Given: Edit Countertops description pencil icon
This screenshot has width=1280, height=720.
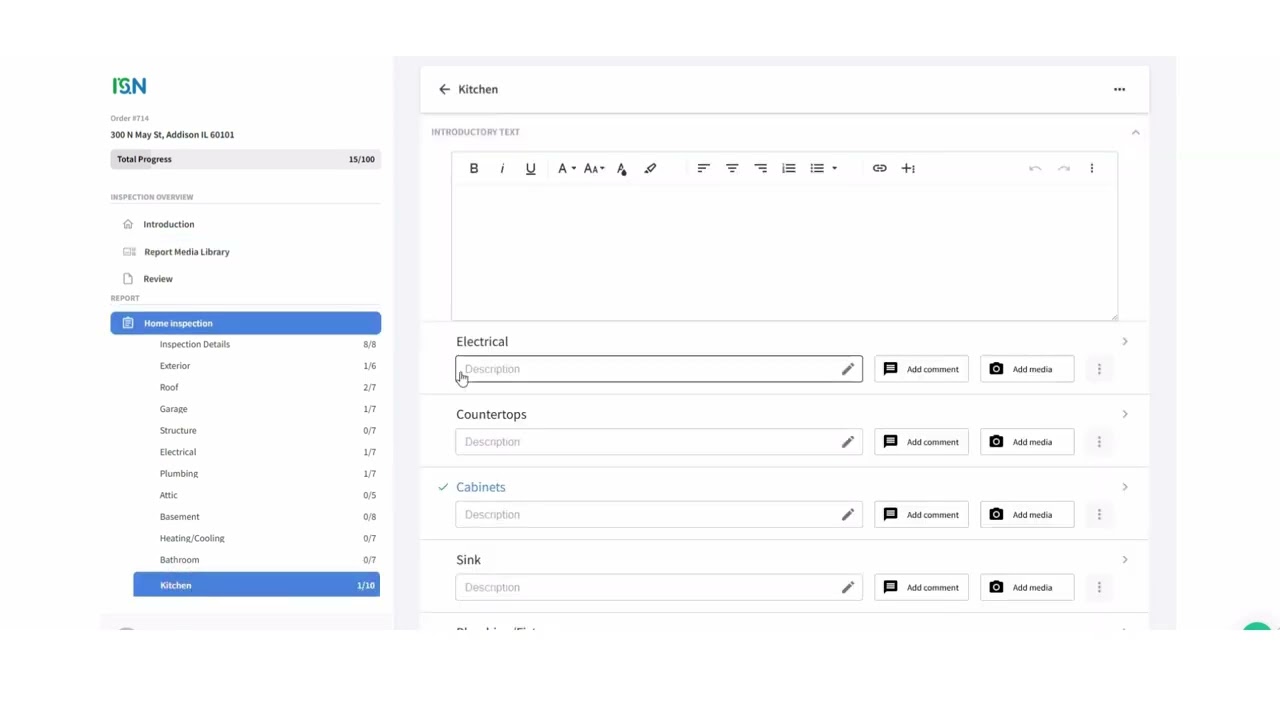Looking at the screenshot, I should 847,442.
